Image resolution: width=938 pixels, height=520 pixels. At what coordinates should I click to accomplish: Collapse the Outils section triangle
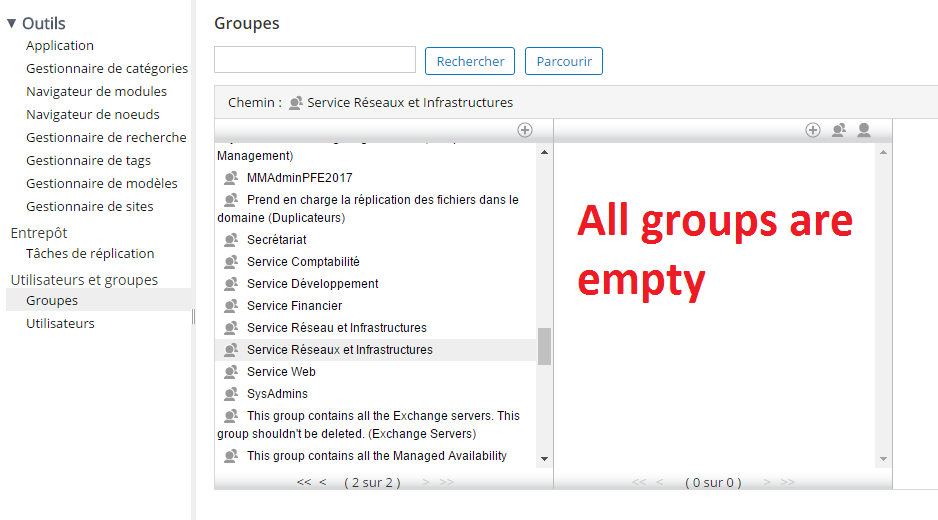point(11,23)
